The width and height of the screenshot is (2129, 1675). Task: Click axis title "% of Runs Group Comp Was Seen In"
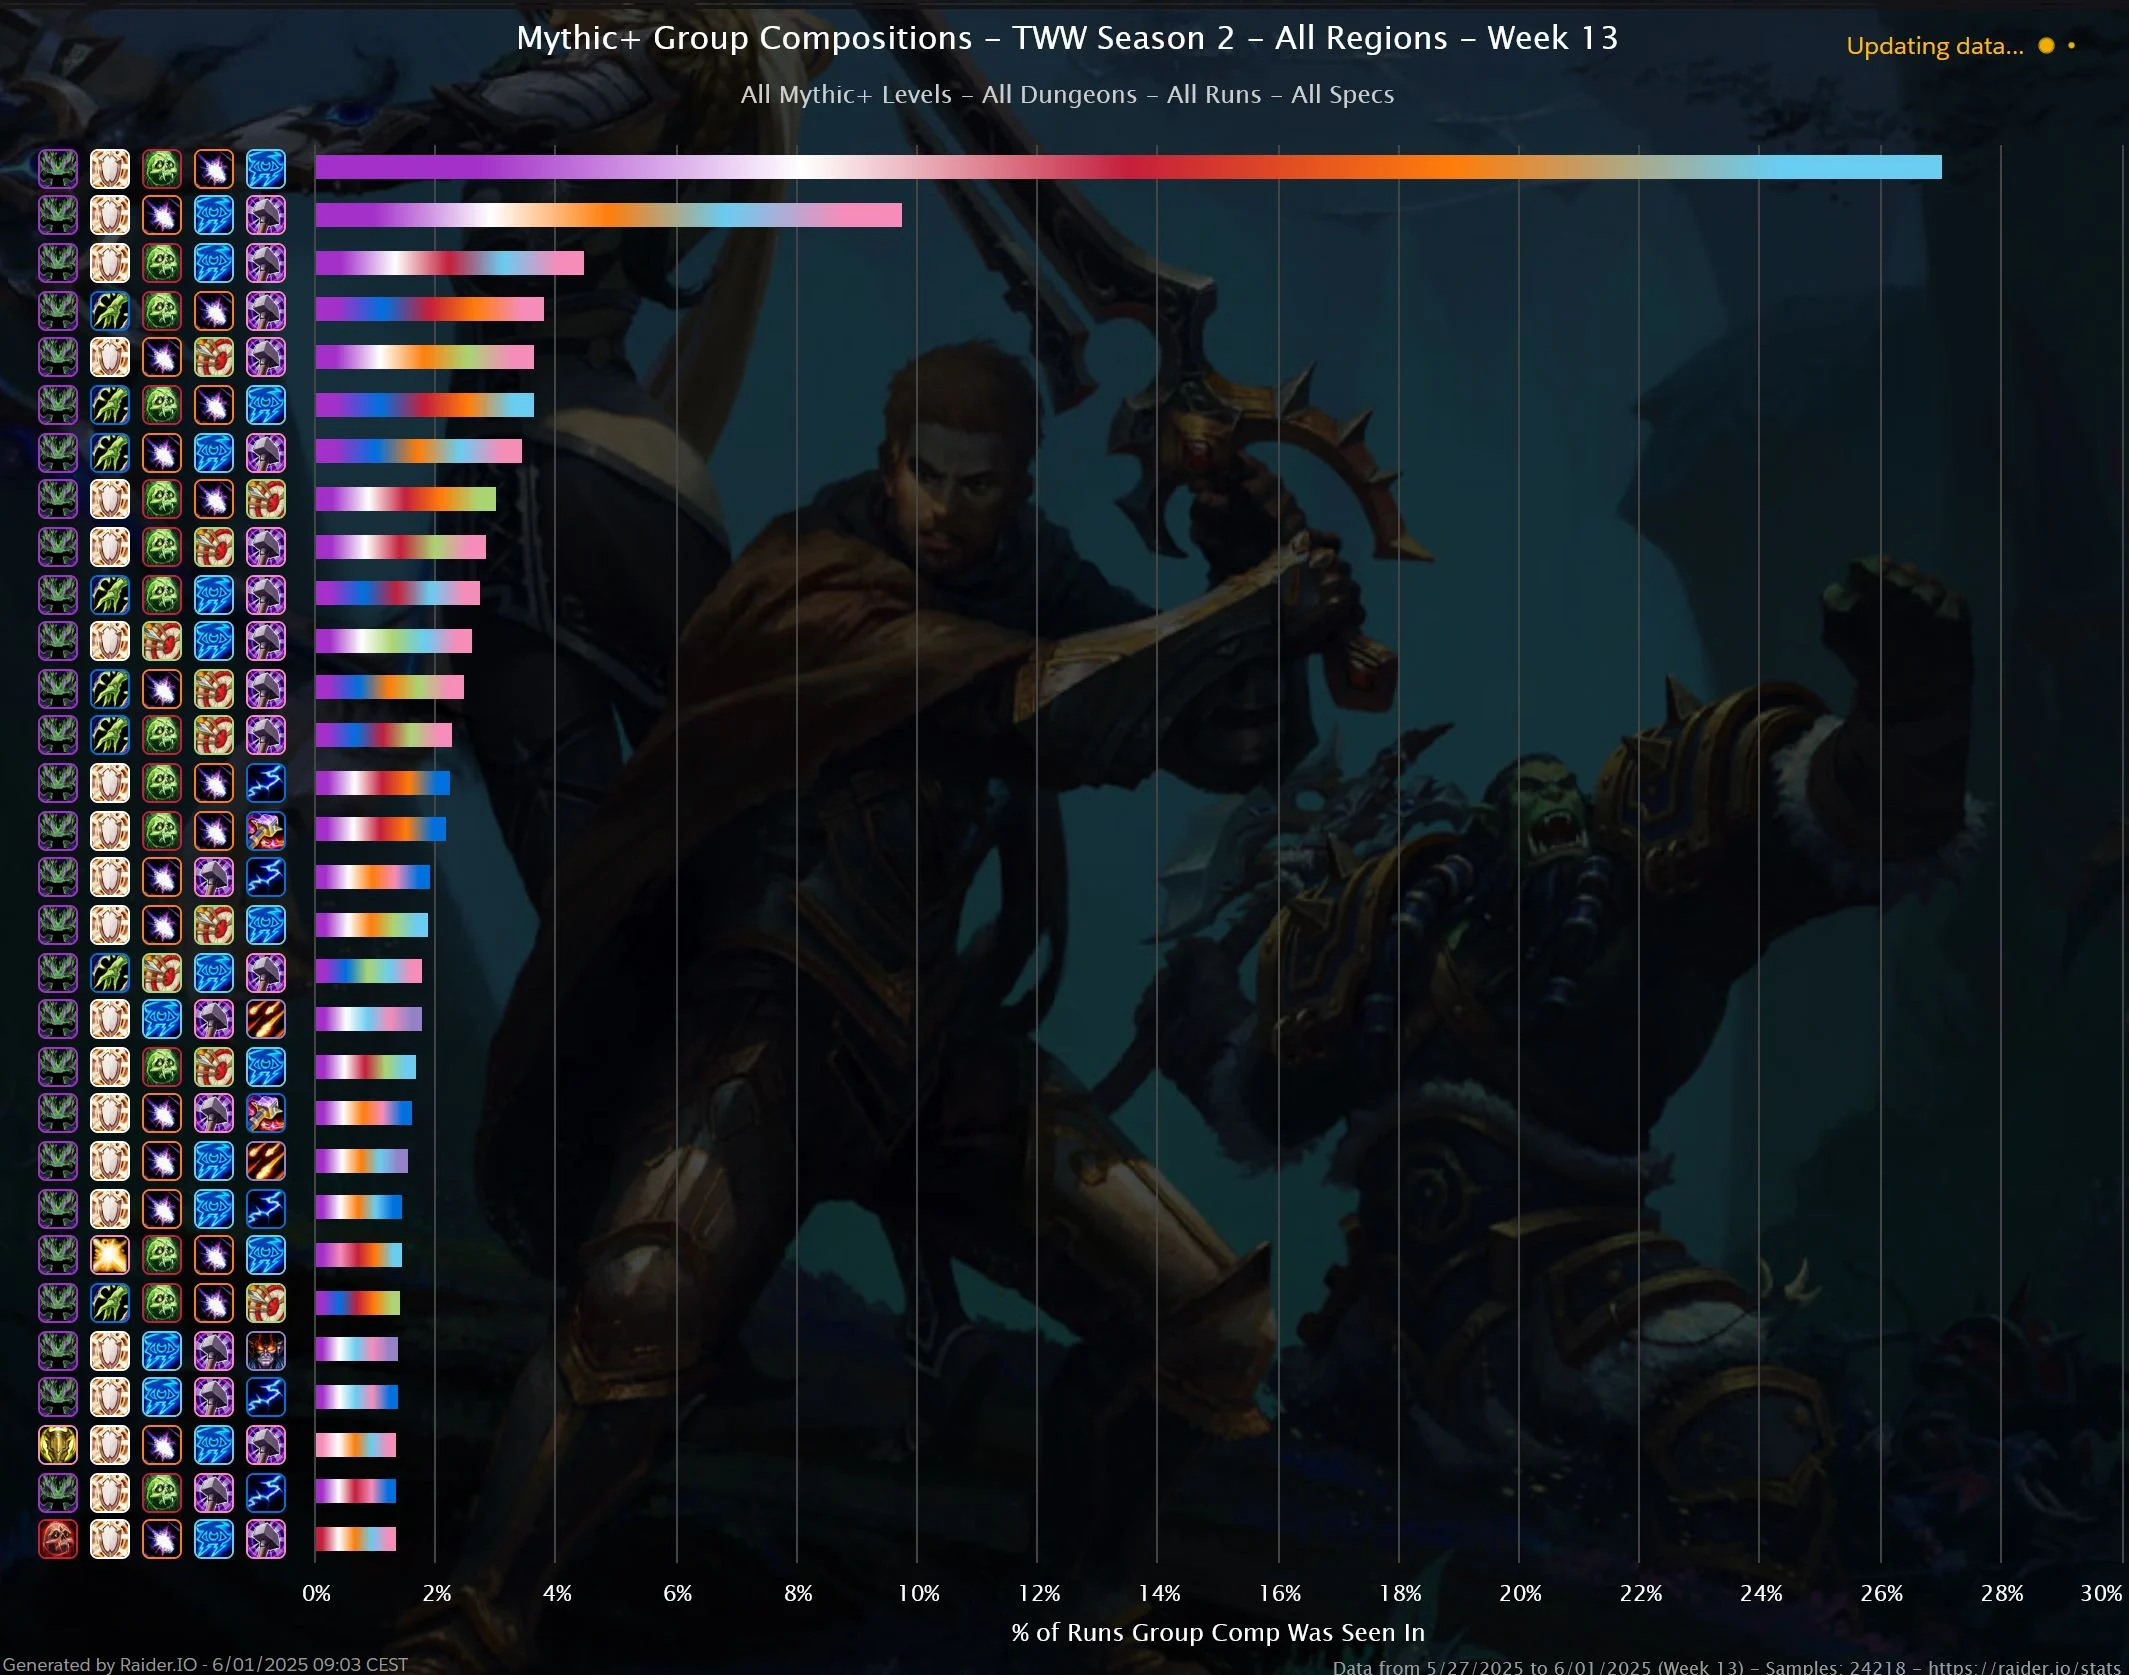[x=1218, y=1632]
